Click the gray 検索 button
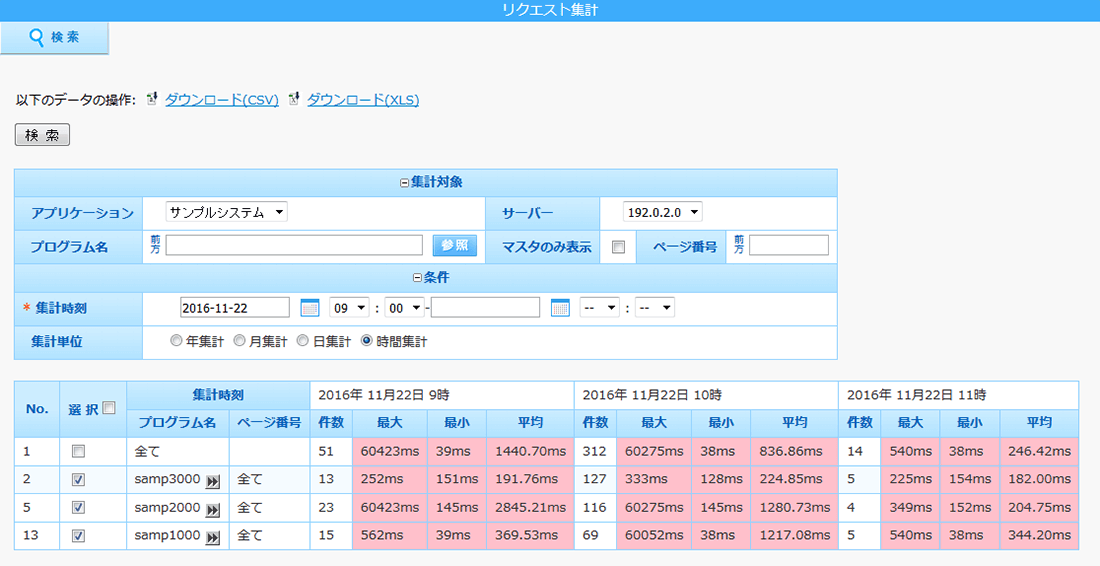1100x566 pixels. click(42, 135)
